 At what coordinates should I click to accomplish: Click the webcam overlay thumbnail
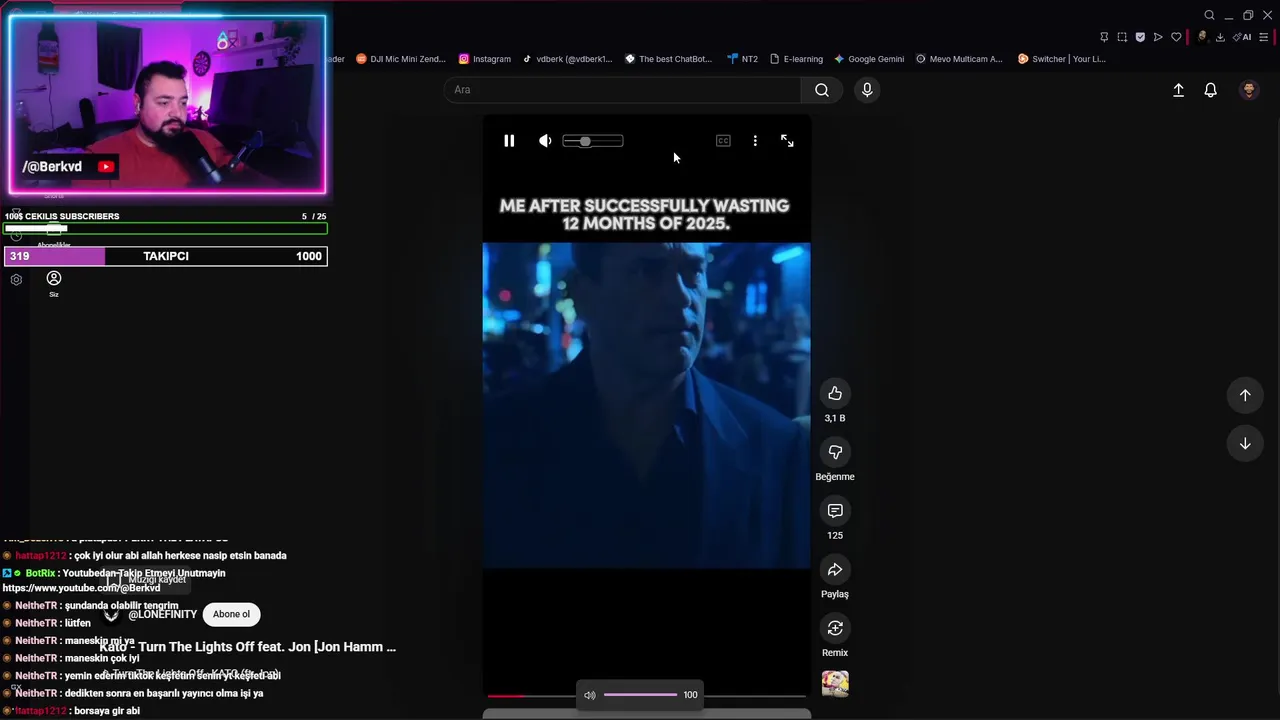(x=167, y=104)
